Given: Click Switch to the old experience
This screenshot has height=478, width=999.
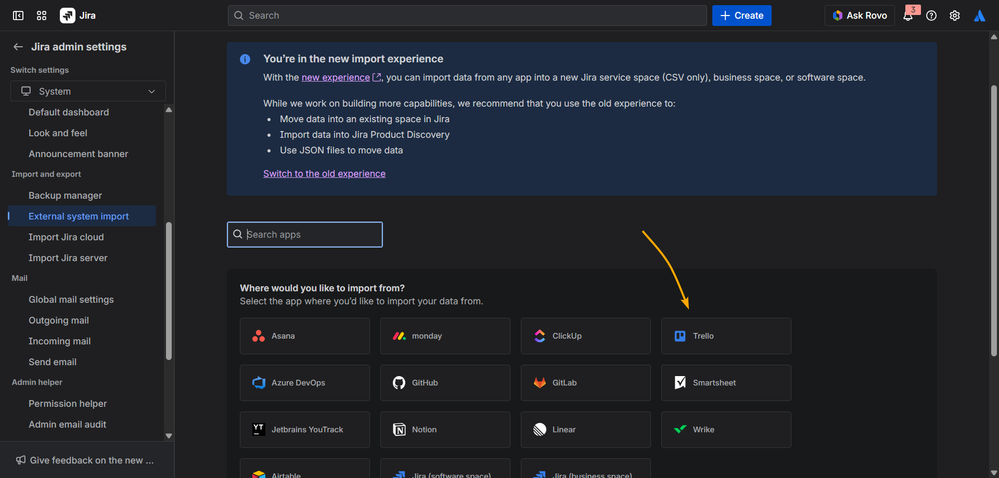Looking at the screenshot, I should tap(324, 173).
